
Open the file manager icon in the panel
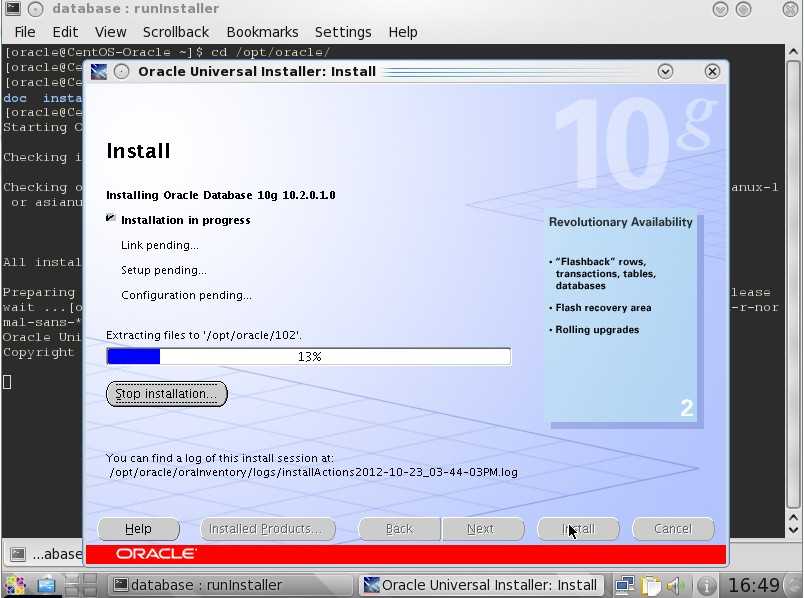pyautogui.click(x=46, y=586)
